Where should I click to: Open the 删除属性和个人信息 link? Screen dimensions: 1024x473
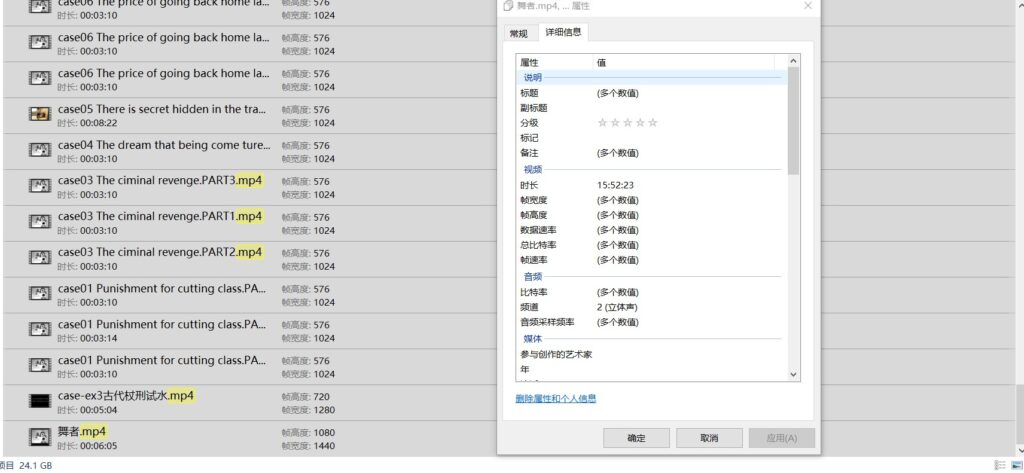click(555, 398)
